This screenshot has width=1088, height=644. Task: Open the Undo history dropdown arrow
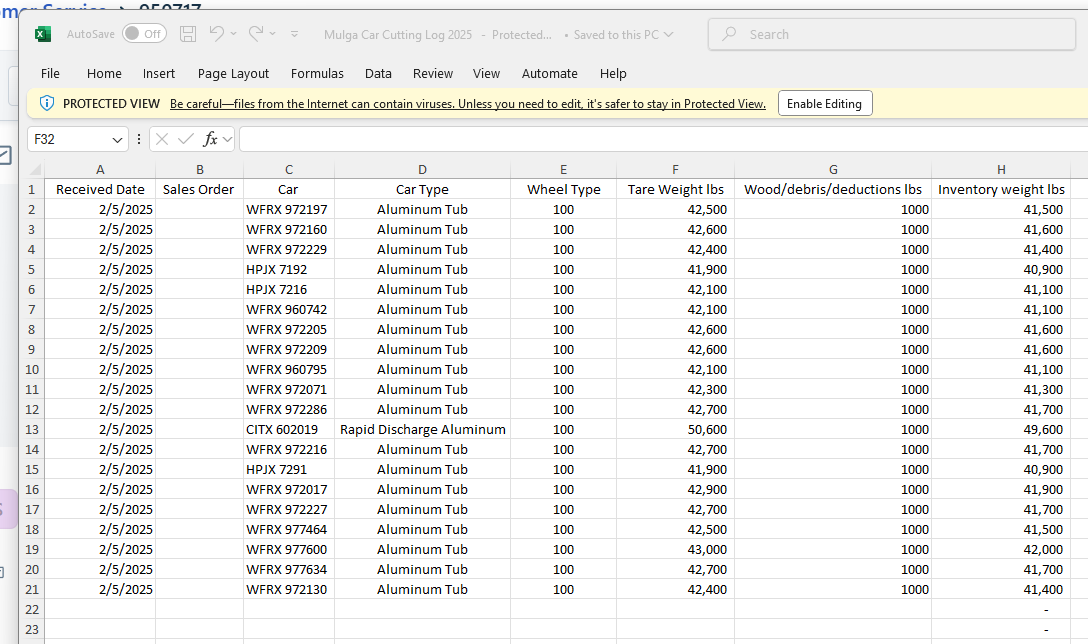click(x=233, y=33)
